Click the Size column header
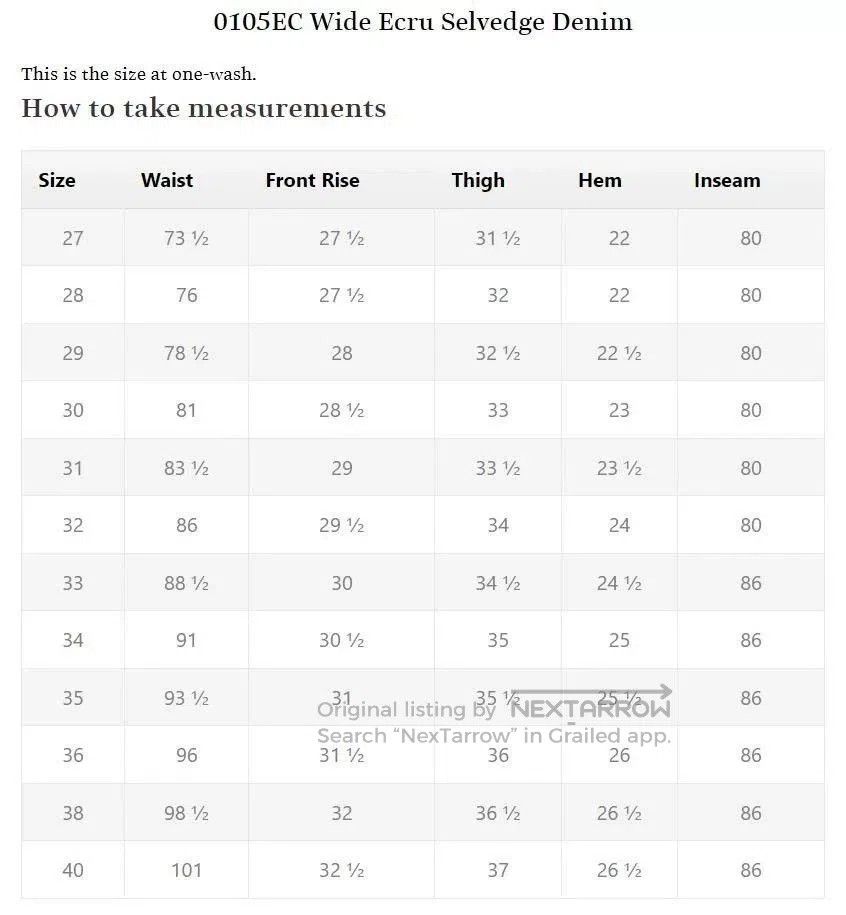This screenshot has height=915, width=846. pos(57,180)
